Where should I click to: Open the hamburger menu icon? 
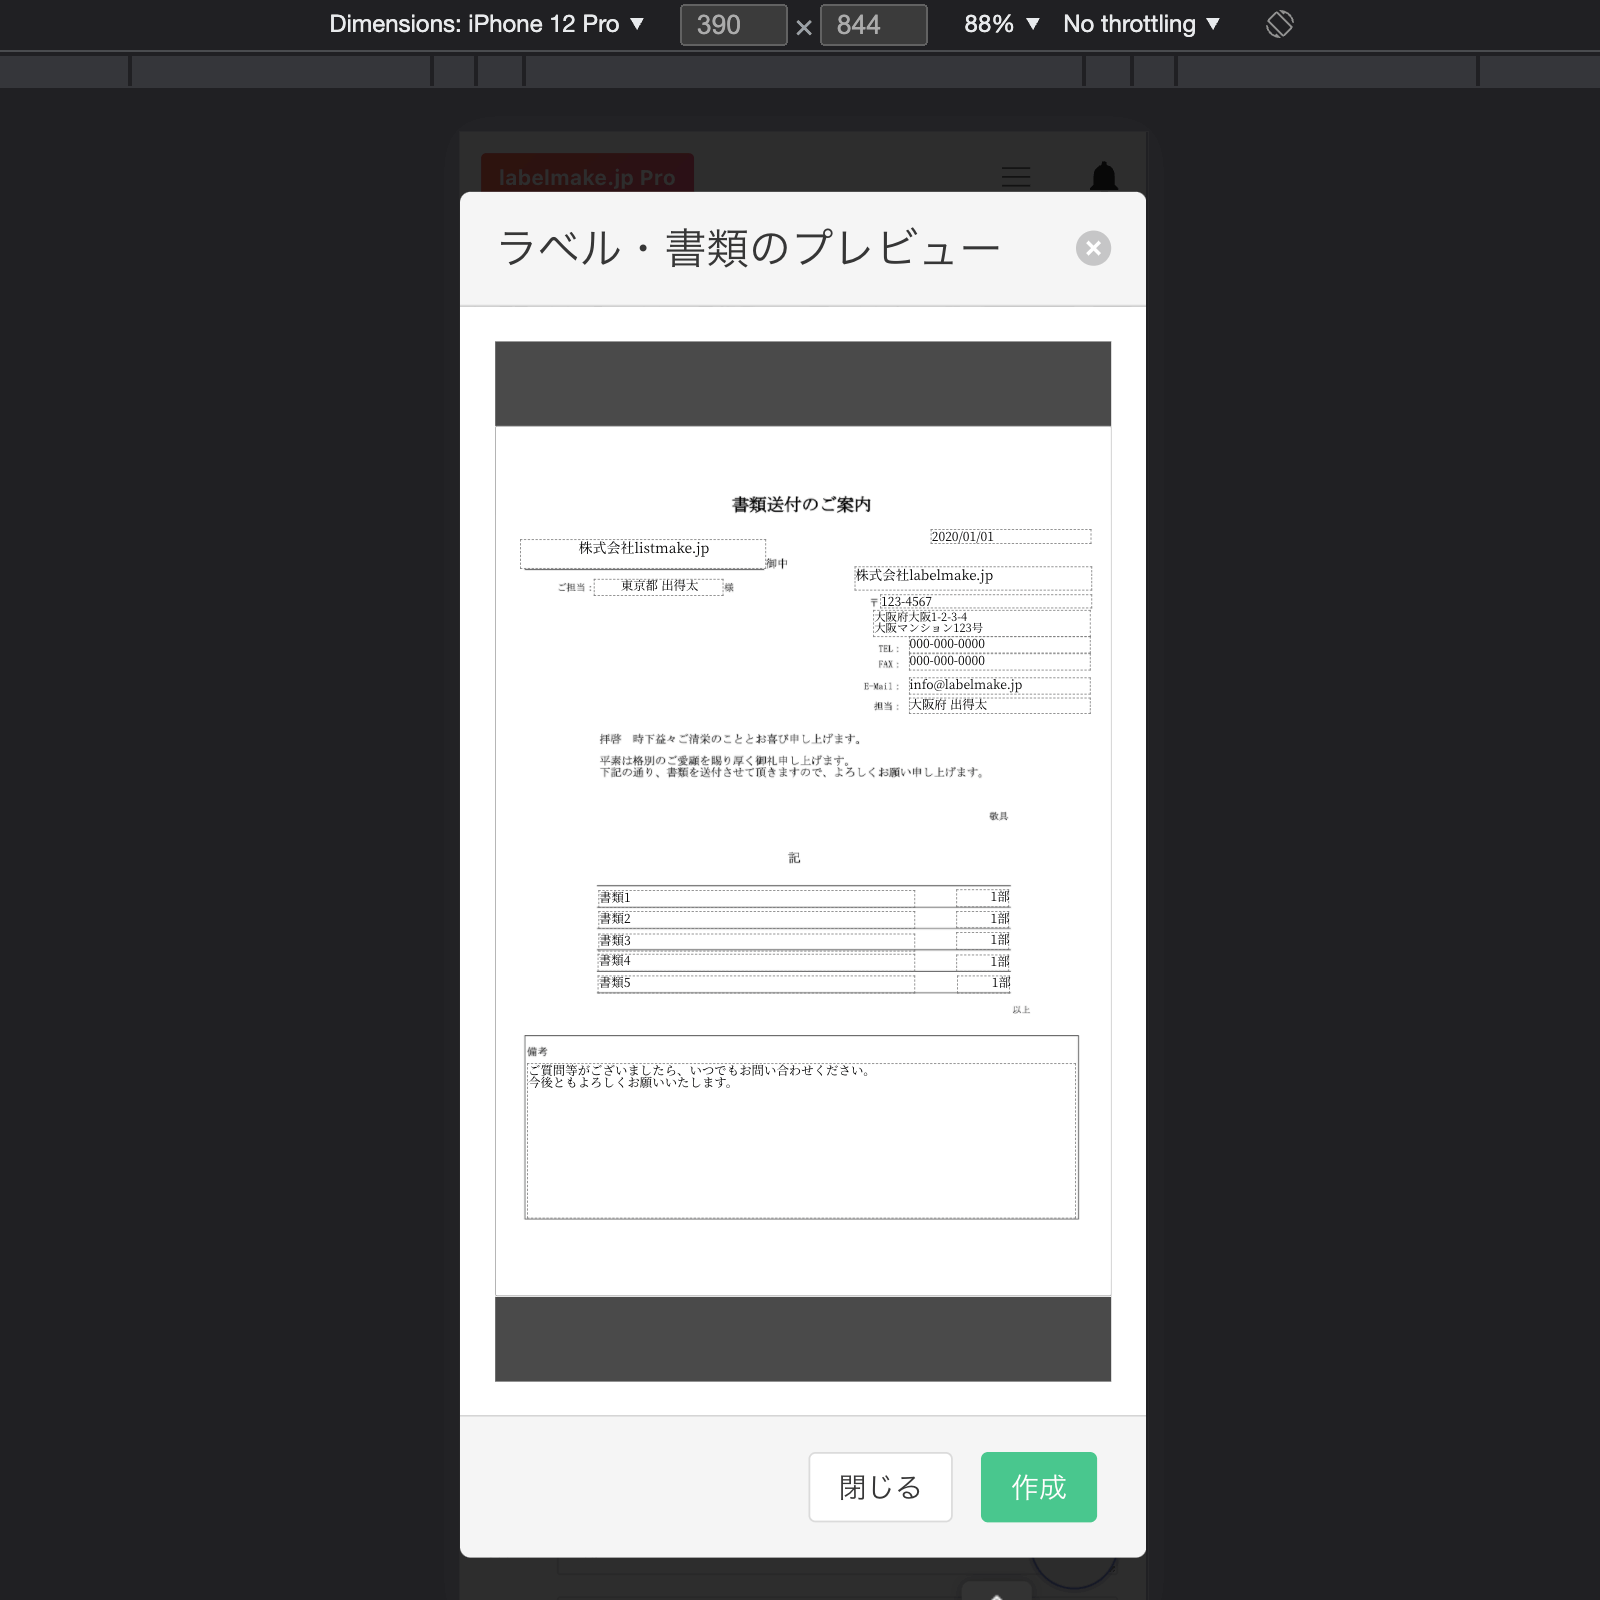coord(1016,177)
